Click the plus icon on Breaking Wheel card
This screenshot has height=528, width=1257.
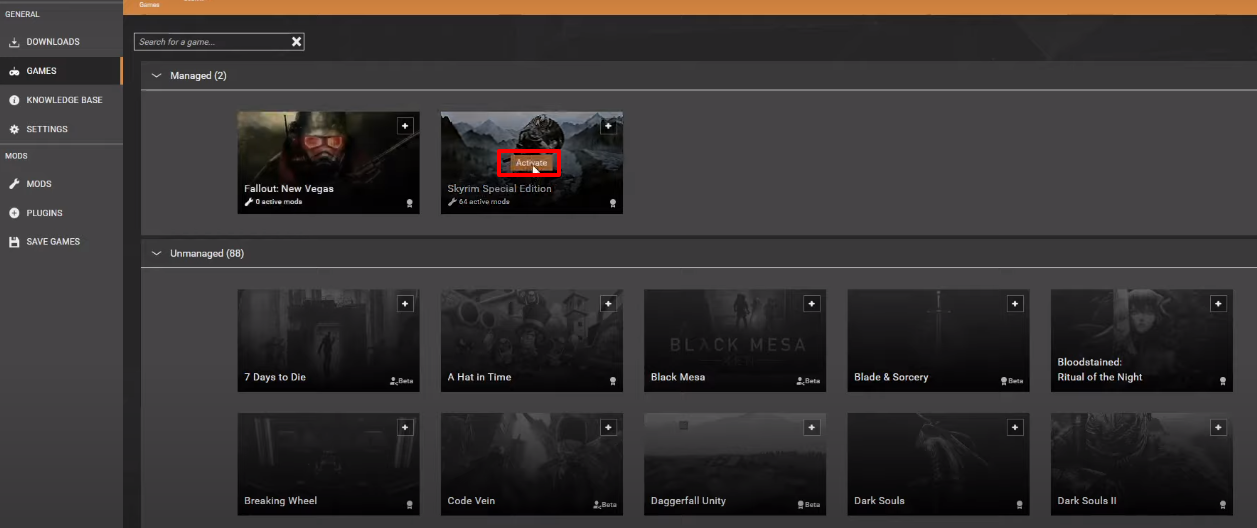(x=405, y=427)
